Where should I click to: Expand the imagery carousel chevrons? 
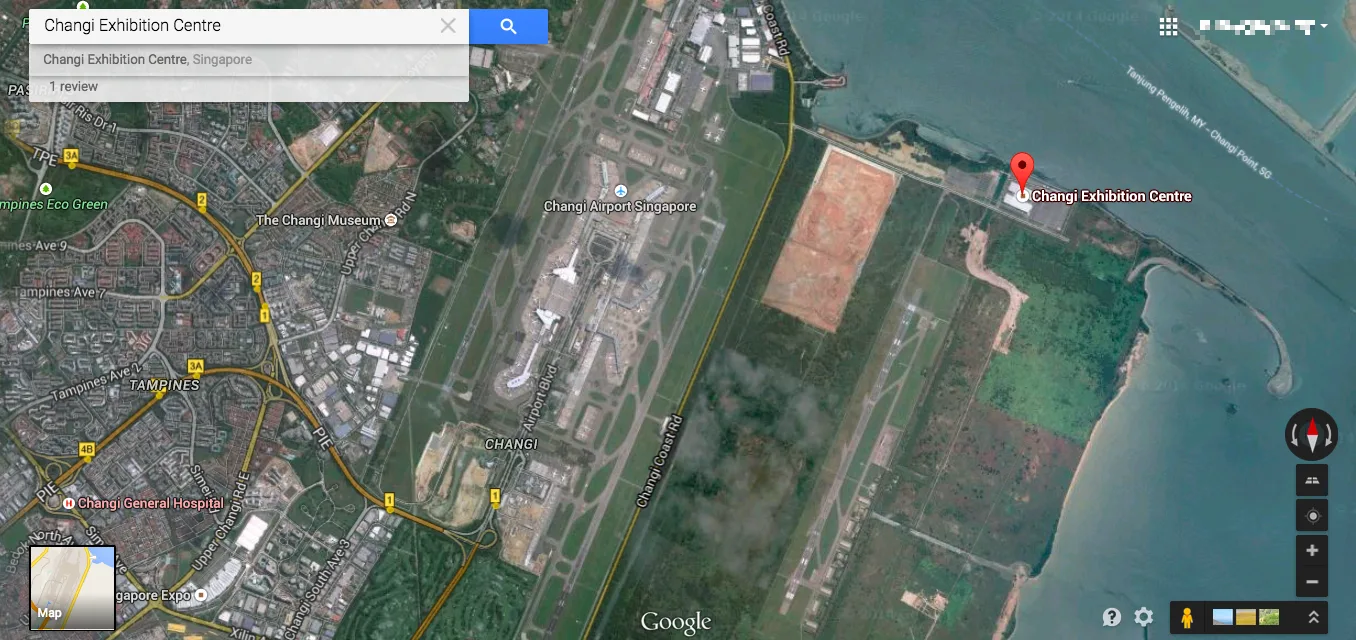(x=1314, y=618)
